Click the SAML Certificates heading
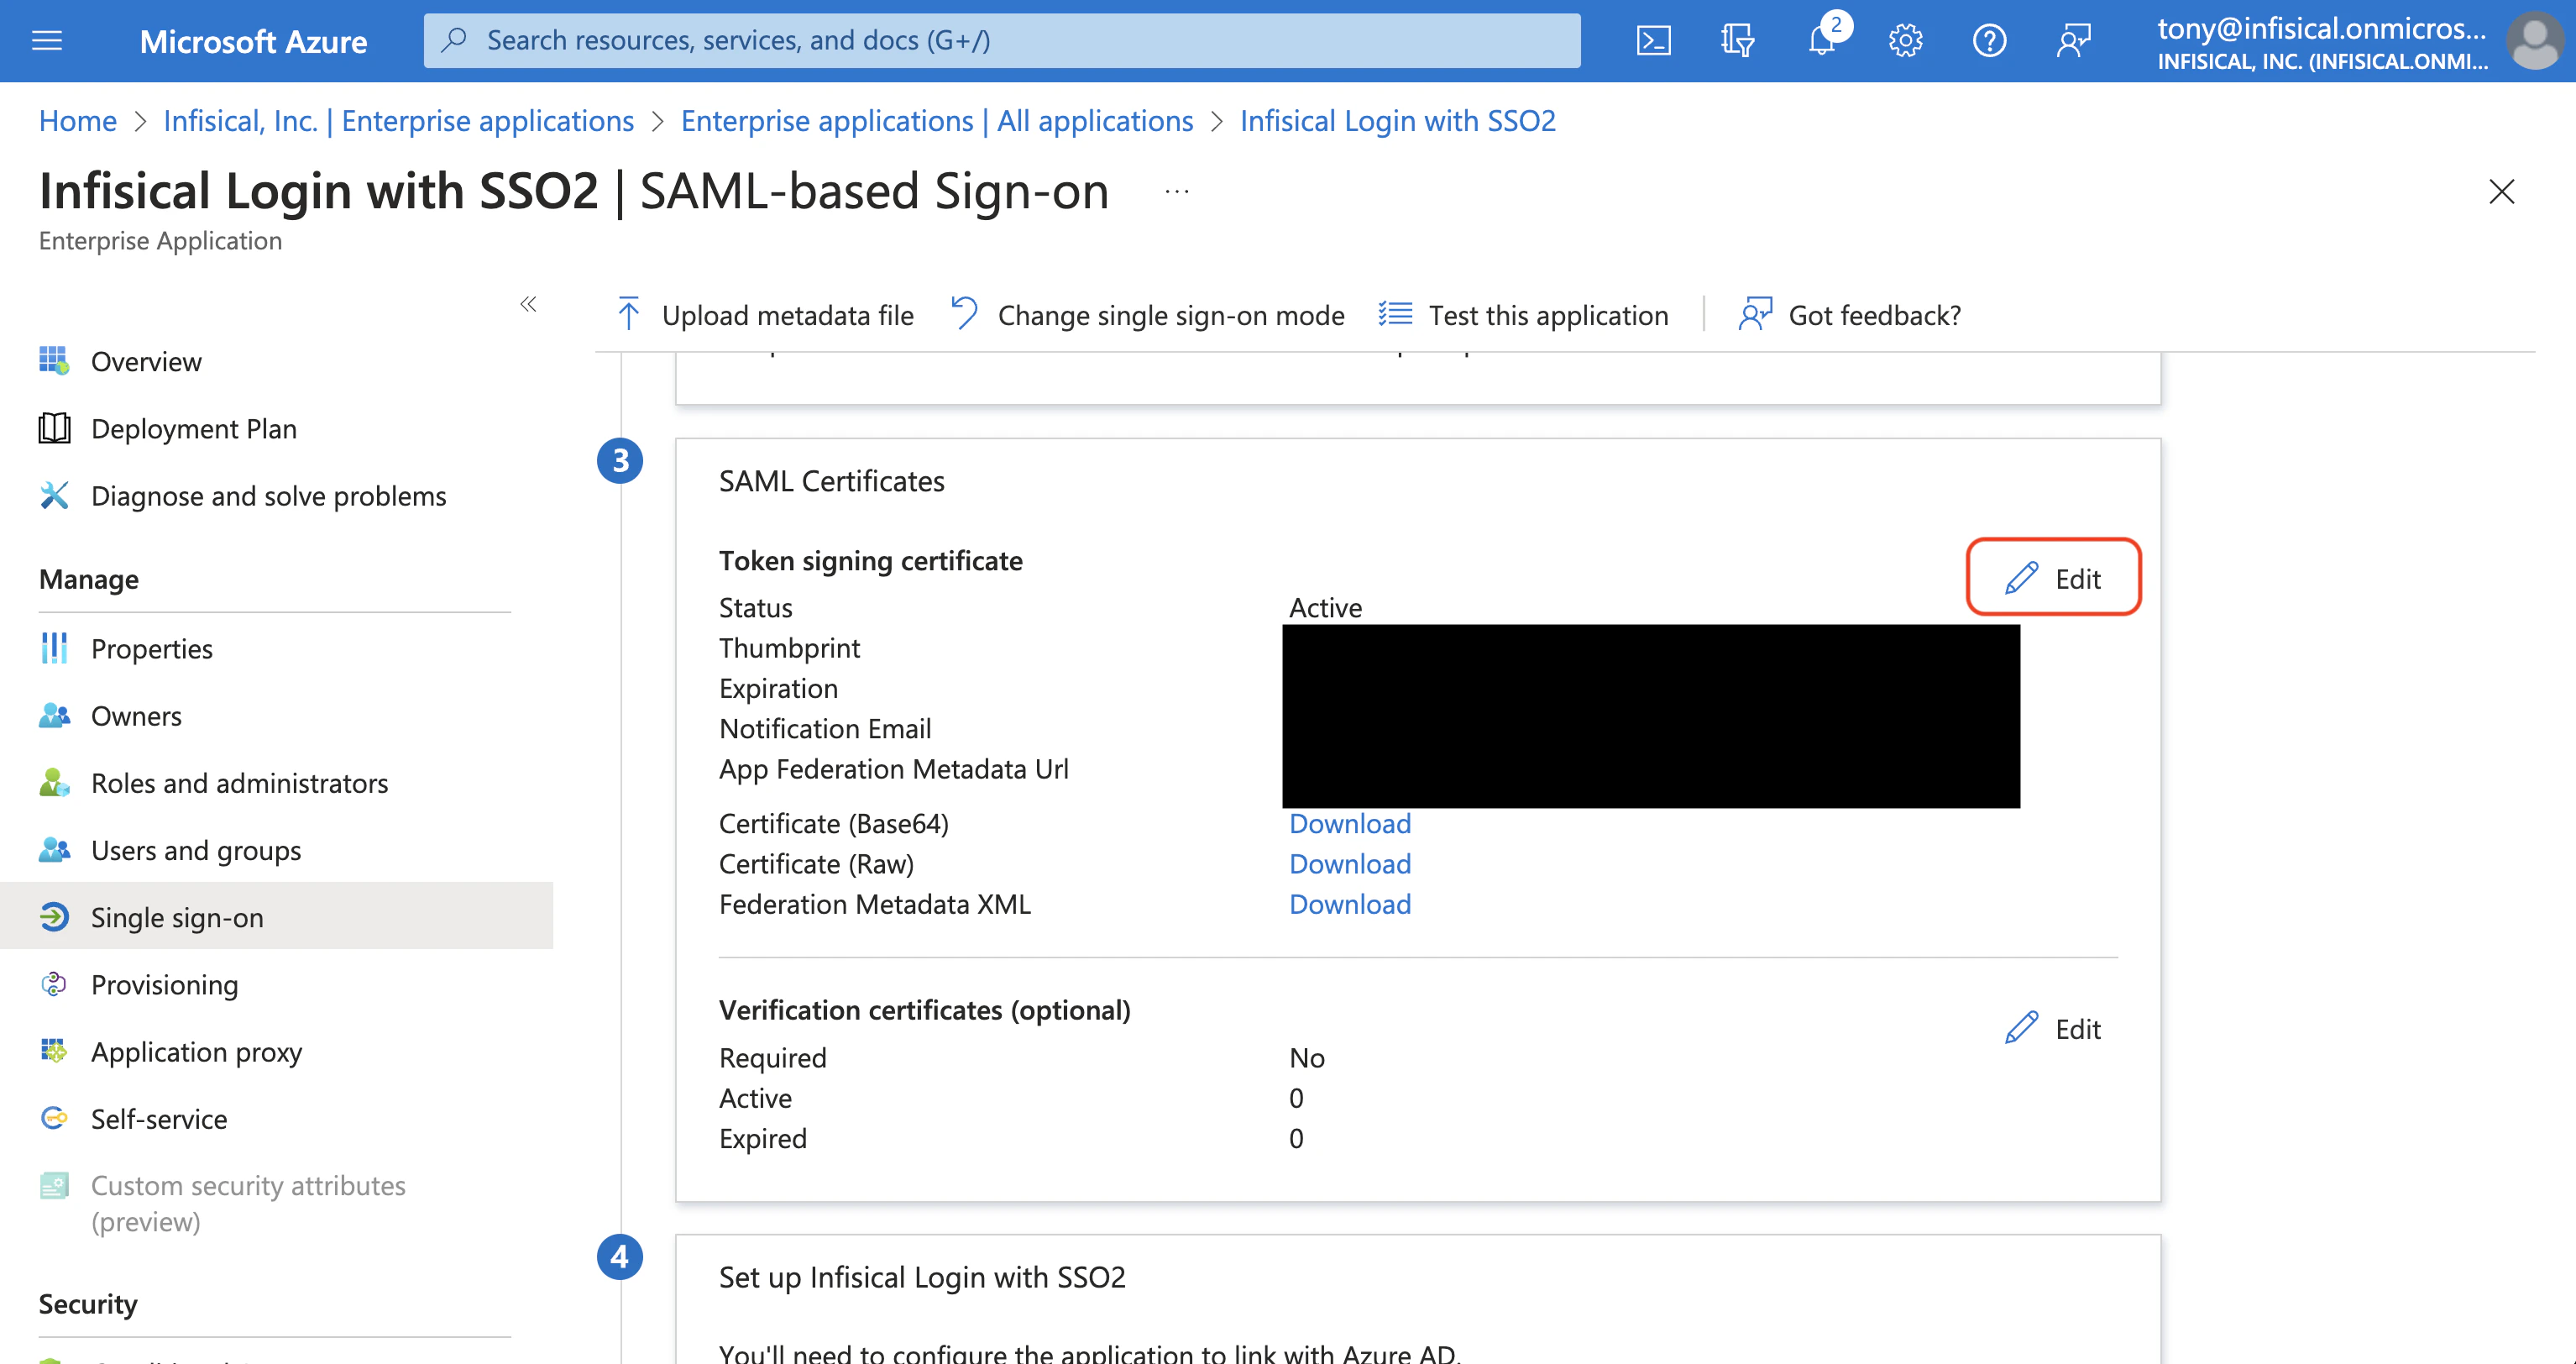This screenshot has height=1364, width=2576. pyautogui.click(x=831, y=481)
